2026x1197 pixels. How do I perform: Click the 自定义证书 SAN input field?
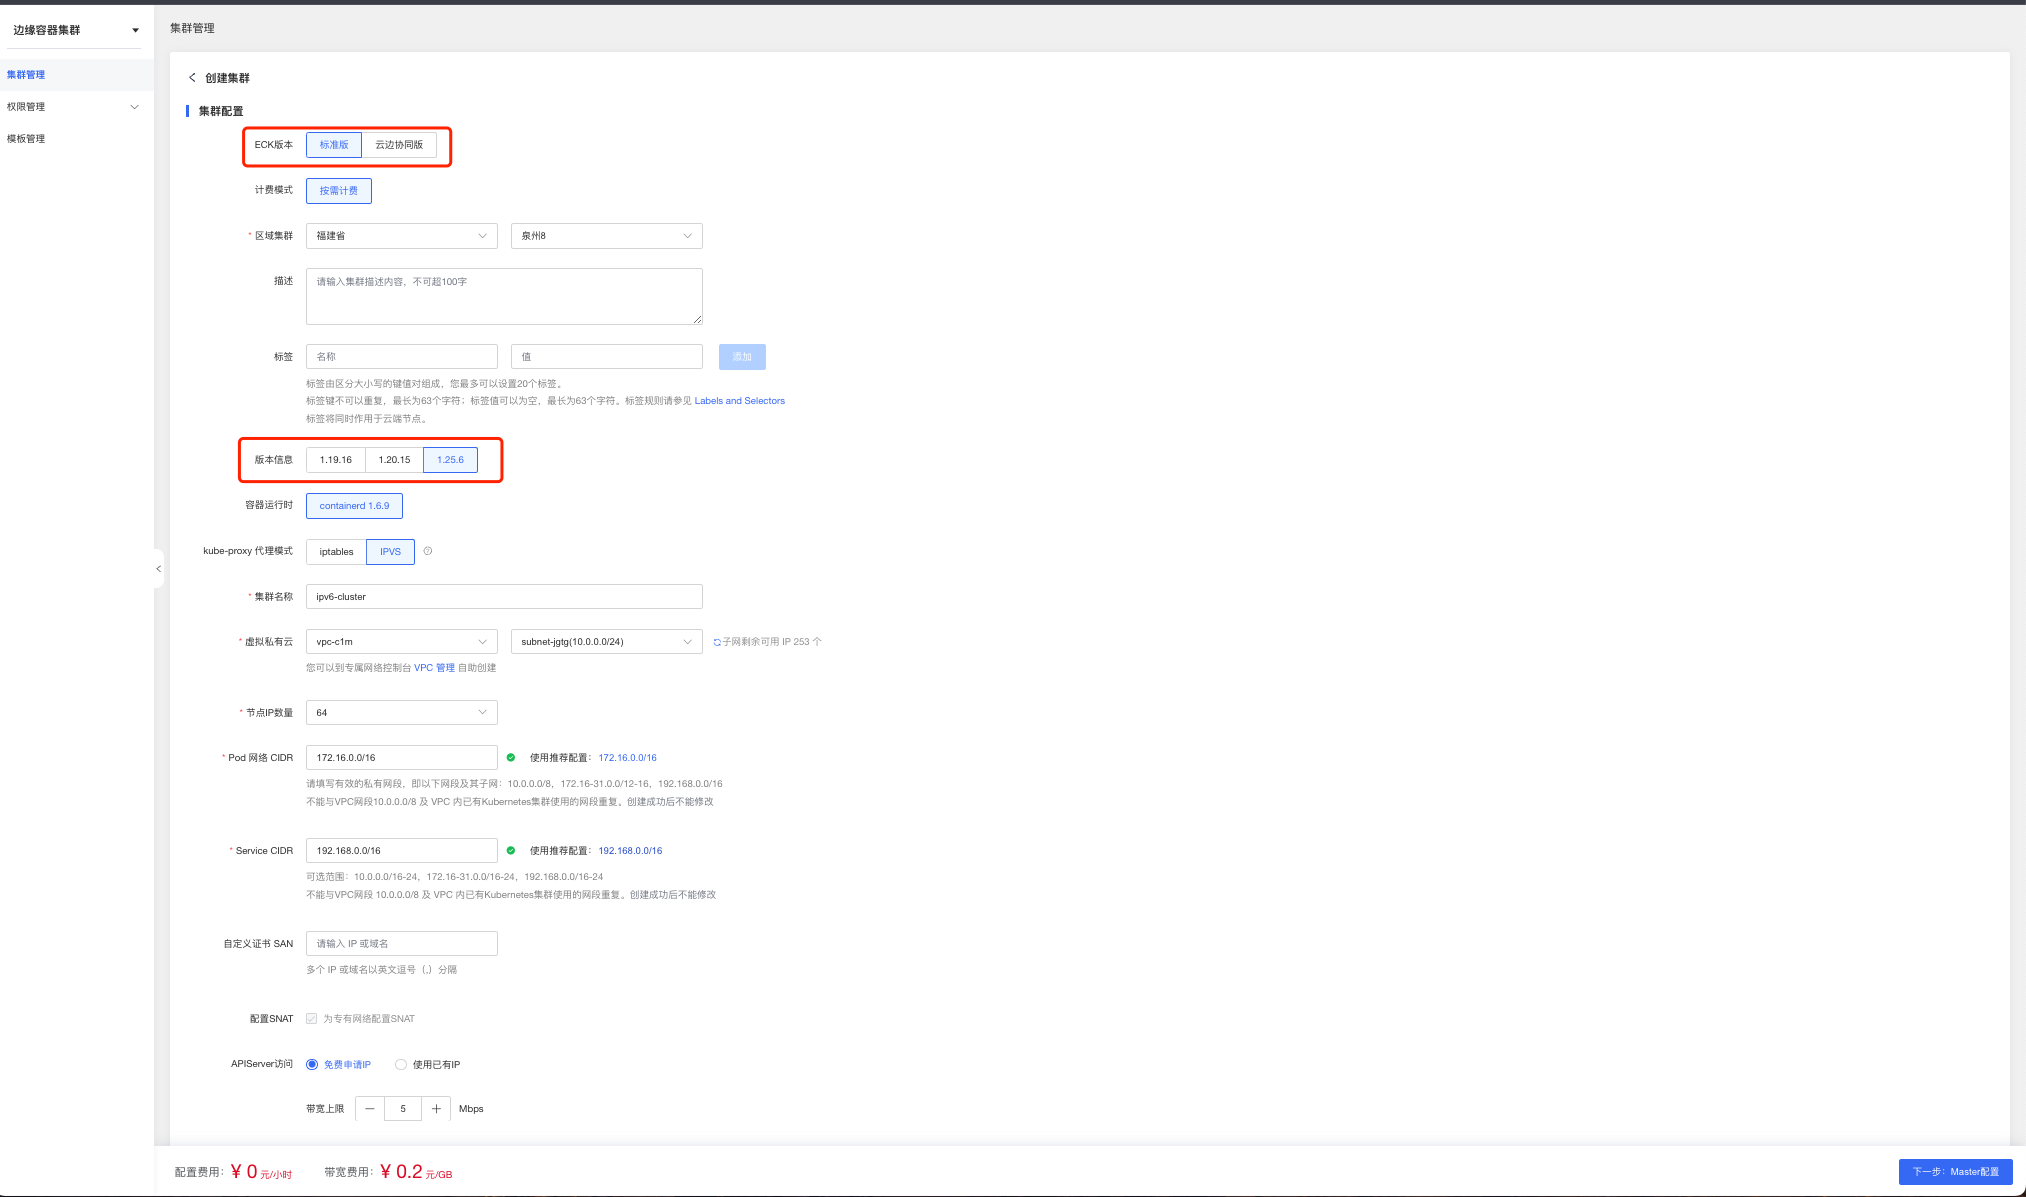[402, 944]
